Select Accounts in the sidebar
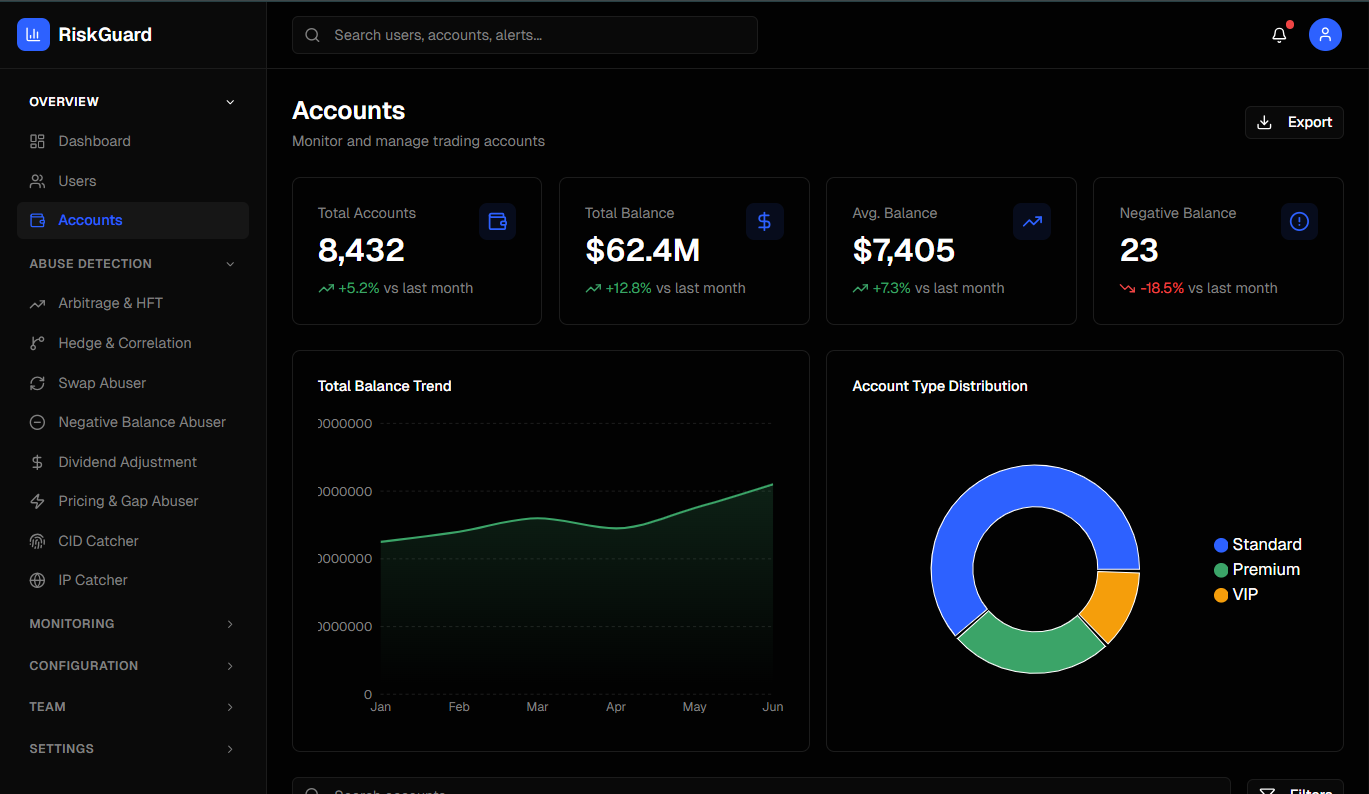Viewport: 1369px width, 794px height. click(133, 220)
